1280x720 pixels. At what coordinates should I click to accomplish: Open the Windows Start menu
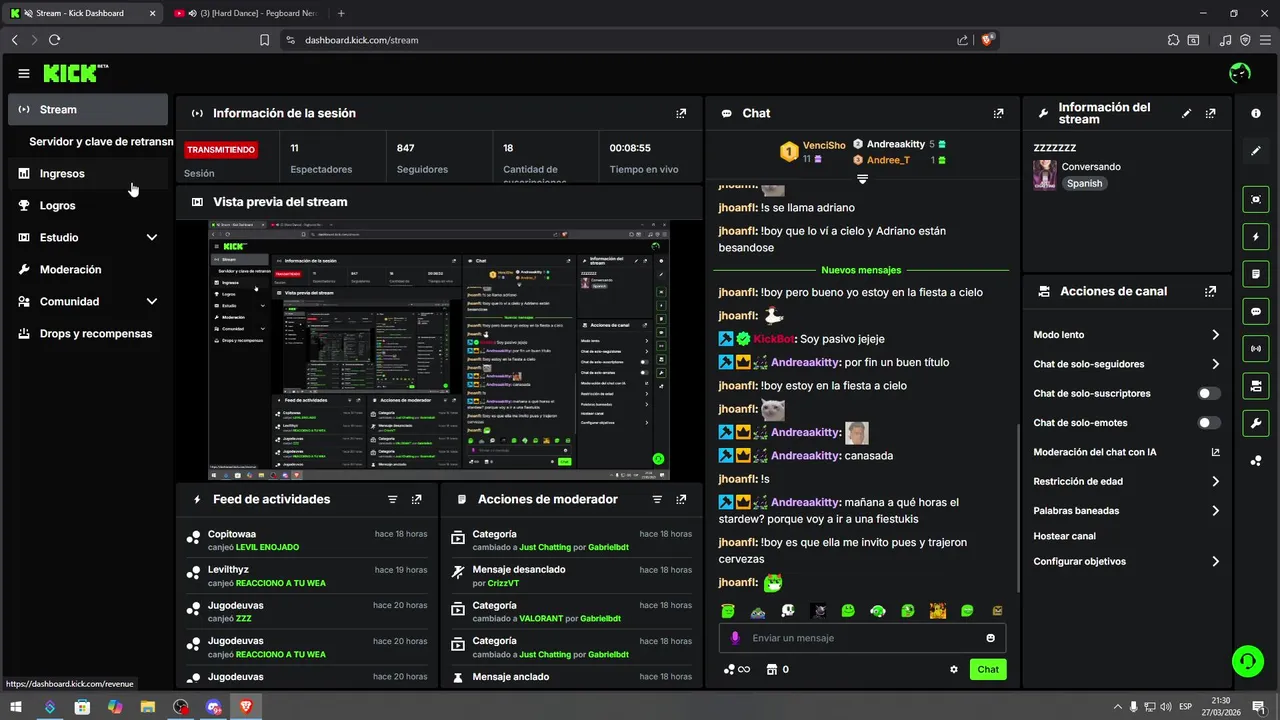pos(16,707)
